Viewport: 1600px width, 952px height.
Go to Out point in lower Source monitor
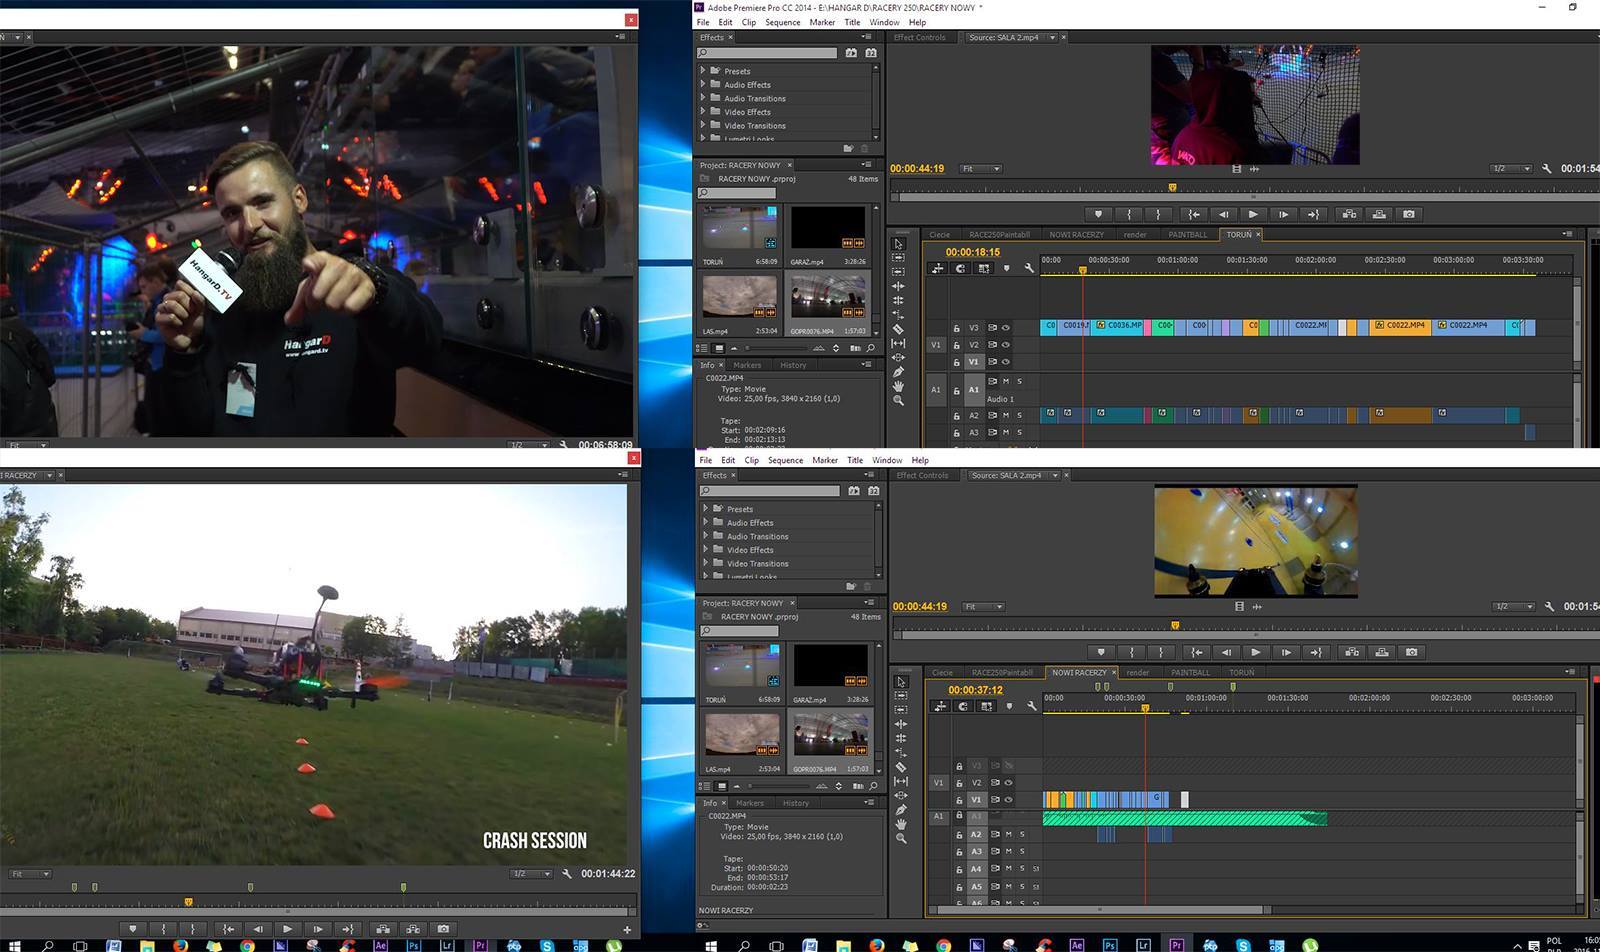(1317, 652)
